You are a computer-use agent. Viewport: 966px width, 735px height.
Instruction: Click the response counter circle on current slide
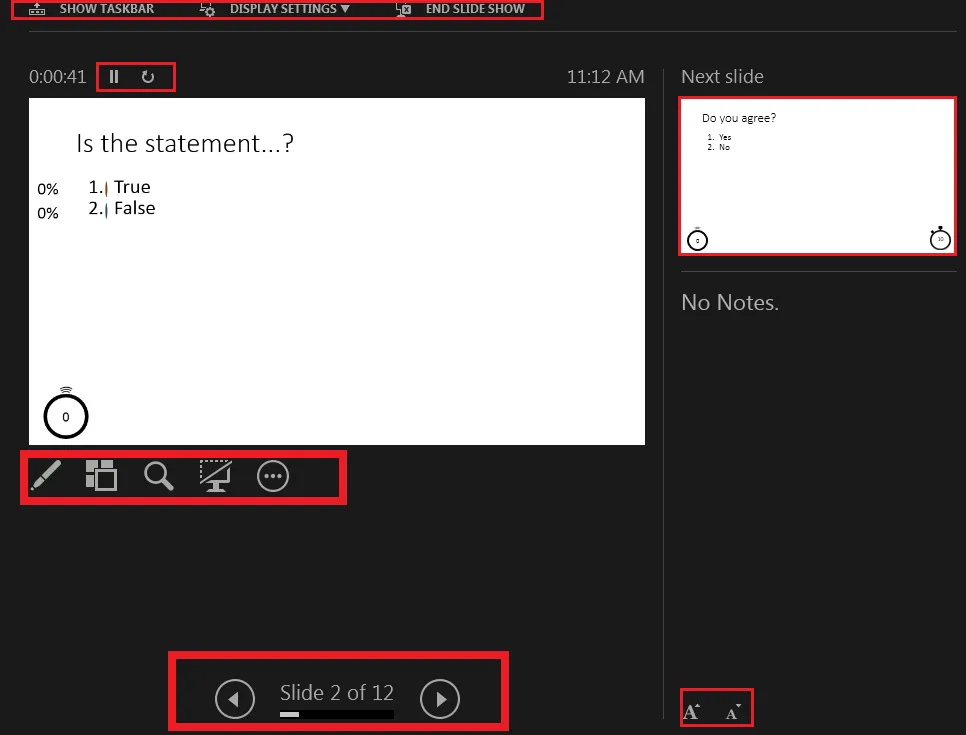(66, 414)
